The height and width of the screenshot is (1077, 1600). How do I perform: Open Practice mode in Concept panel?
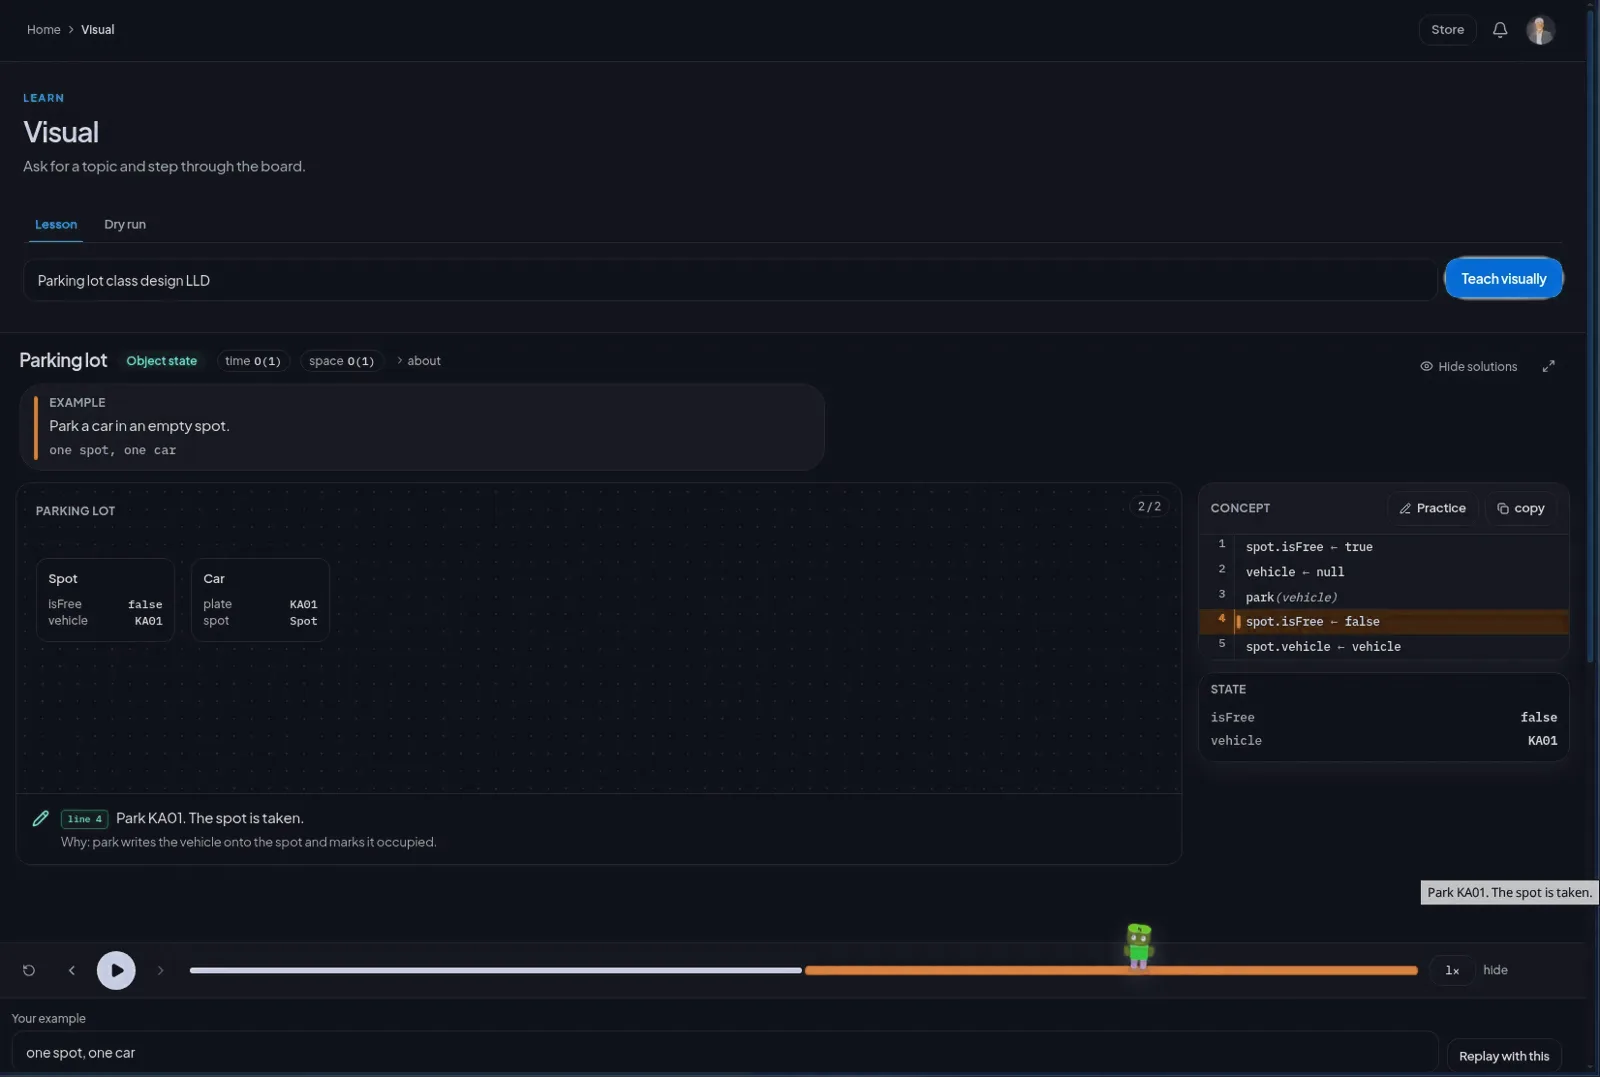click(1432, 508)
